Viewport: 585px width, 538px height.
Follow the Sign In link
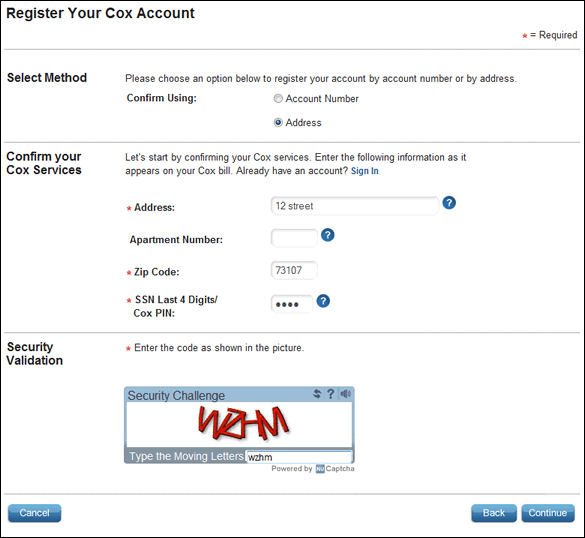coord(365,171)
